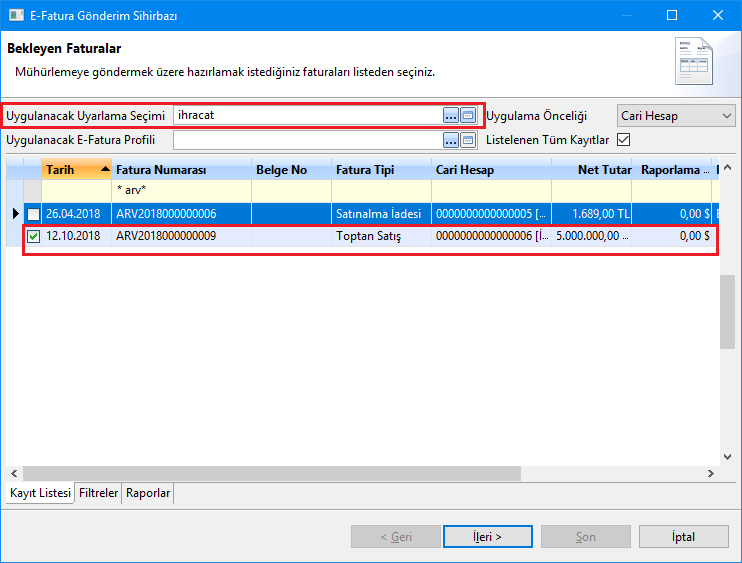The width and height of the screenshot is (742, 563).
Task: Open the Uygulama Önceliği dropdown
Action: 675,116
